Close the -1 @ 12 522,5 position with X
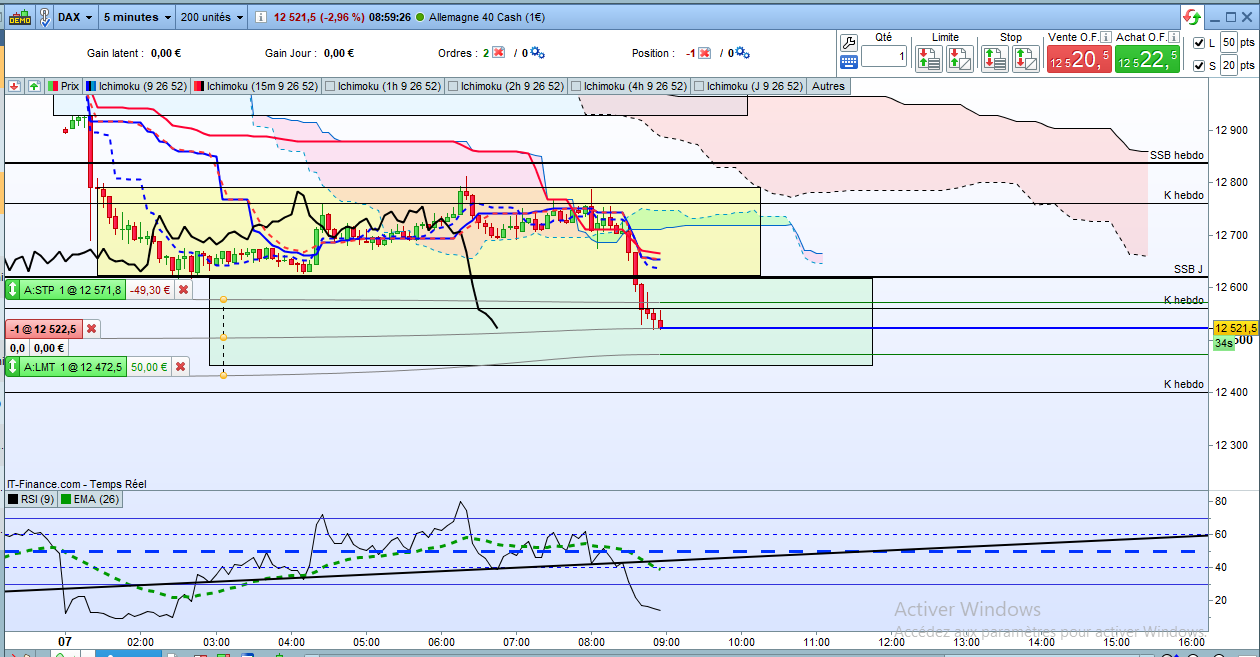Viewport: 1260px width, 657px height. (91, 328)
